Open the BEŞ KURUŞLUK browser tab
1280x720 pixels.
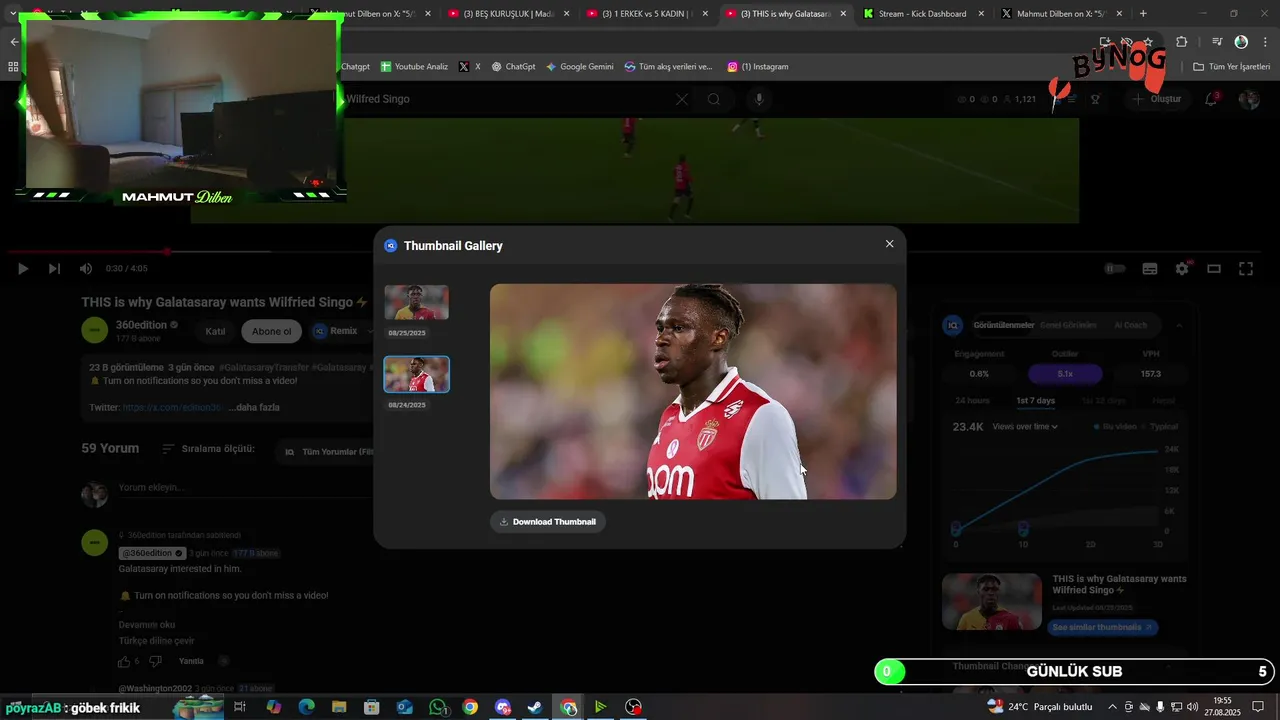pos(508,14)
